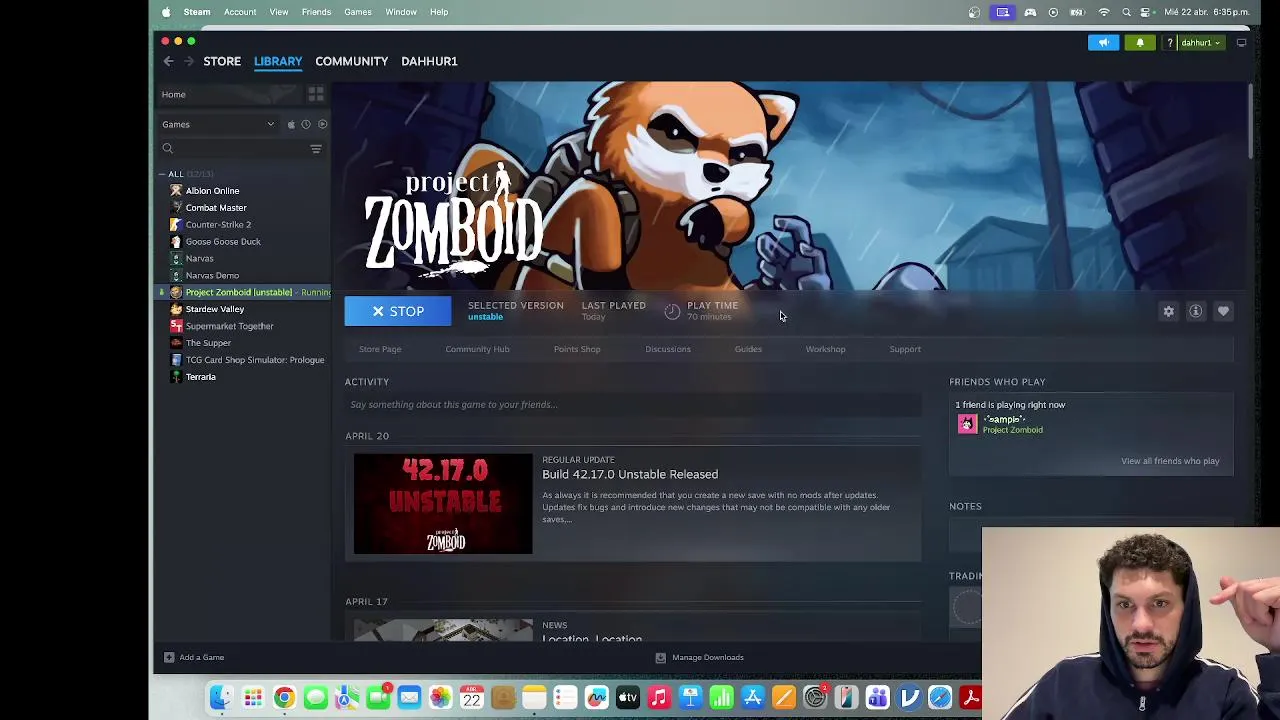Screen dimensions: 1280x720
Task: Open Steam announcements megaphone button
Action: [x=1104, y=43]
